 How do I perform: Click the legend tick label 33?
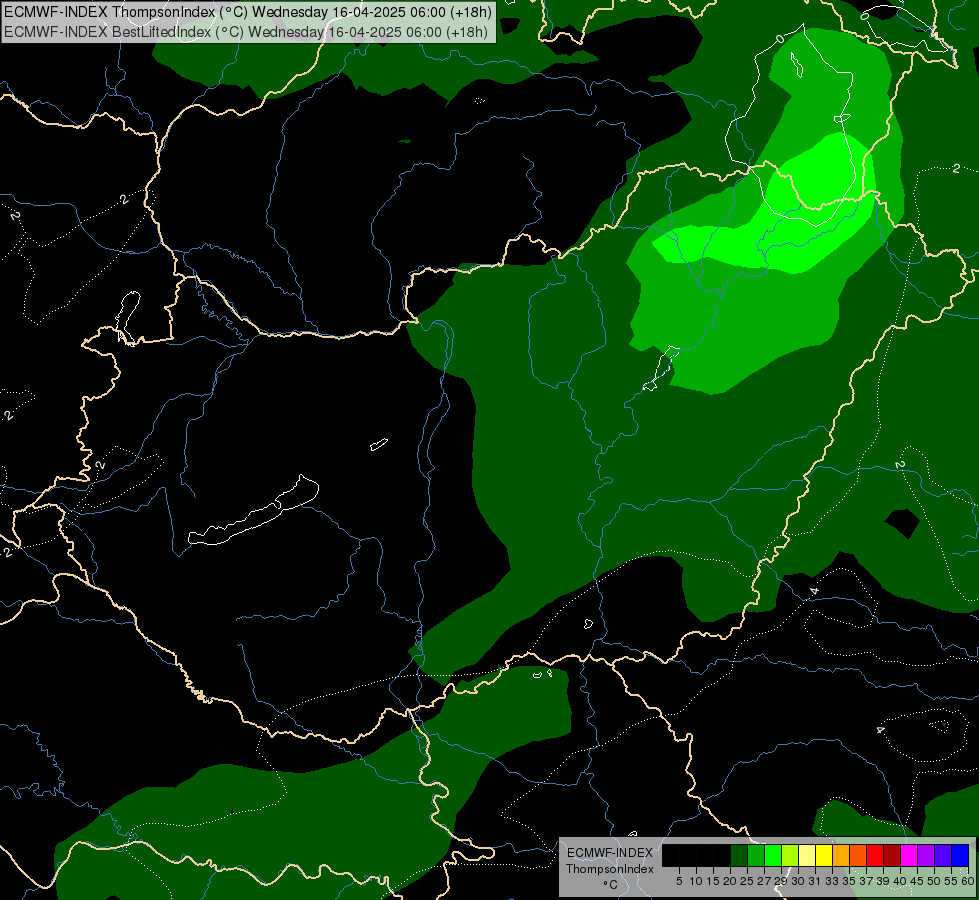(832, 881)
